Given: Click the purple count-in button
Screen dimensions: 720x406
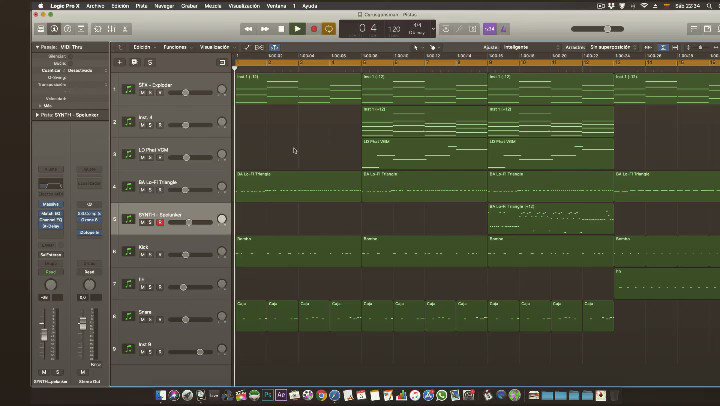Looking at the screenshot, I should click(x=489, y=29).
